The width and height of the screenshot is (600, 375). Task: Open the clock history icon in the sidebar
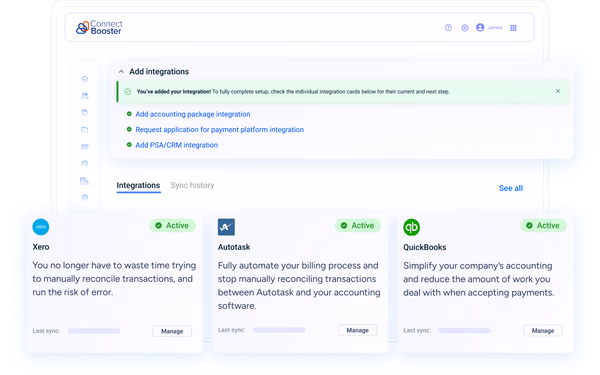85,163
